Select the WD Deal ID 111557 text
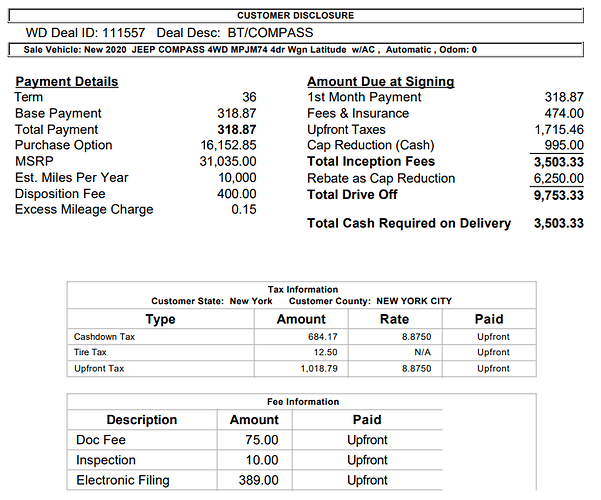 point(85,33)
